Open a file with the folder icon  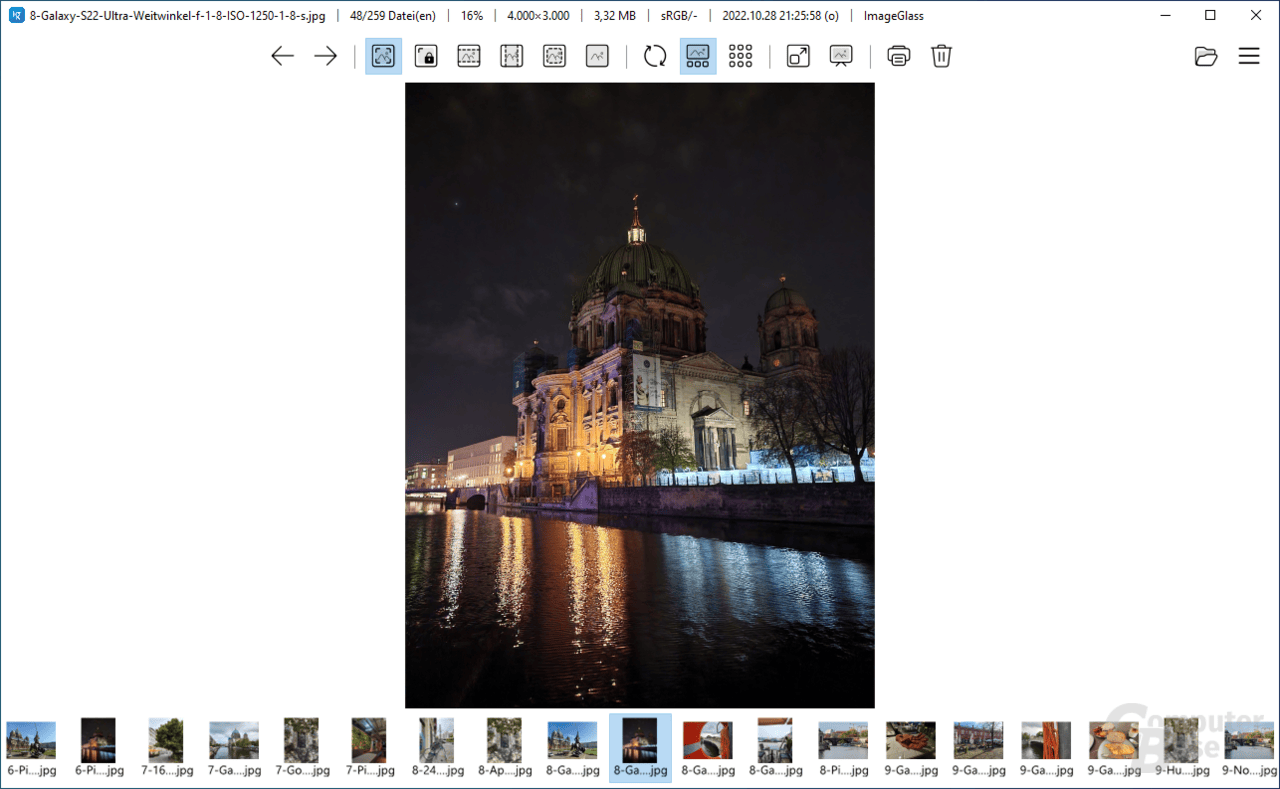(x=1205, y=56)
